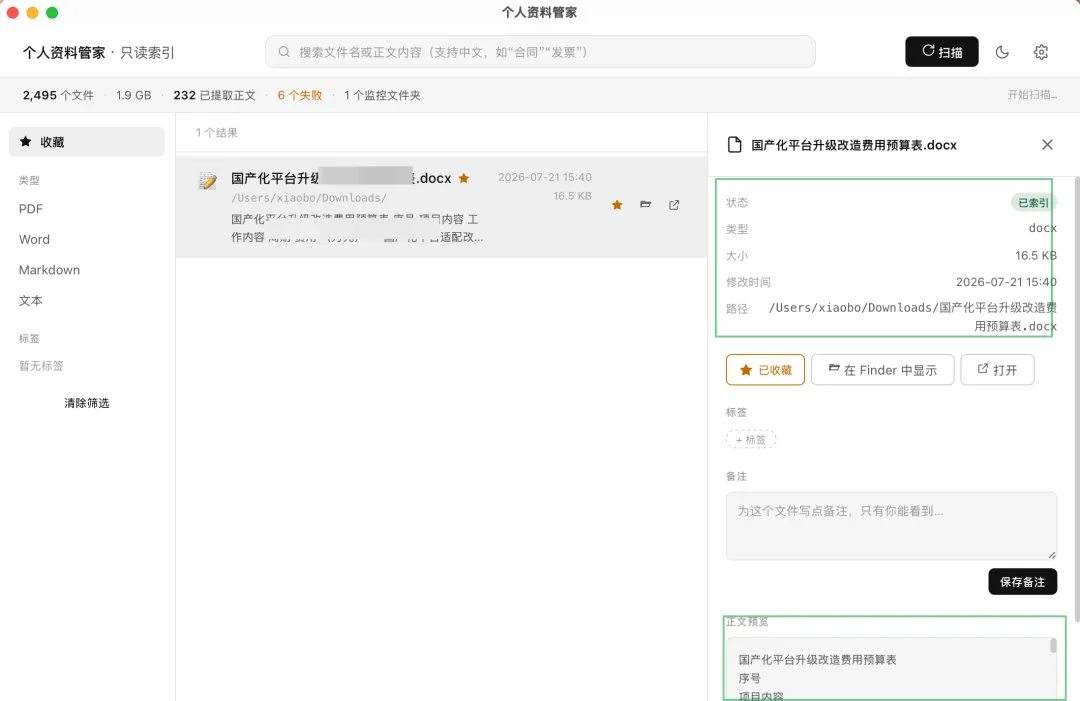Viewport: 1080px width, 701px height.
Task: Click scrollbar in 正文预览 preview box
Action: coord(1053,646)
